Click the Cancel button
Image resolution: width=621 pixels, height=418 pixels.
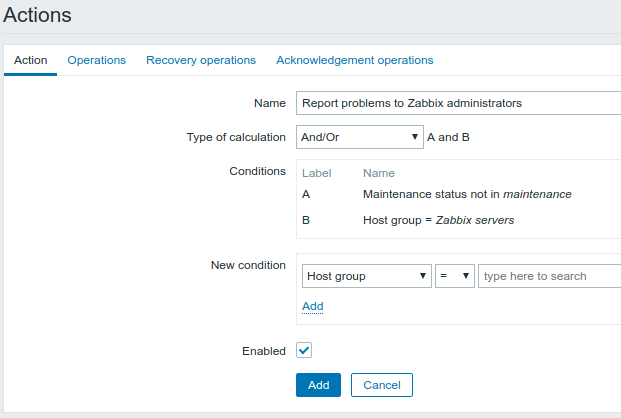(382, 385)
